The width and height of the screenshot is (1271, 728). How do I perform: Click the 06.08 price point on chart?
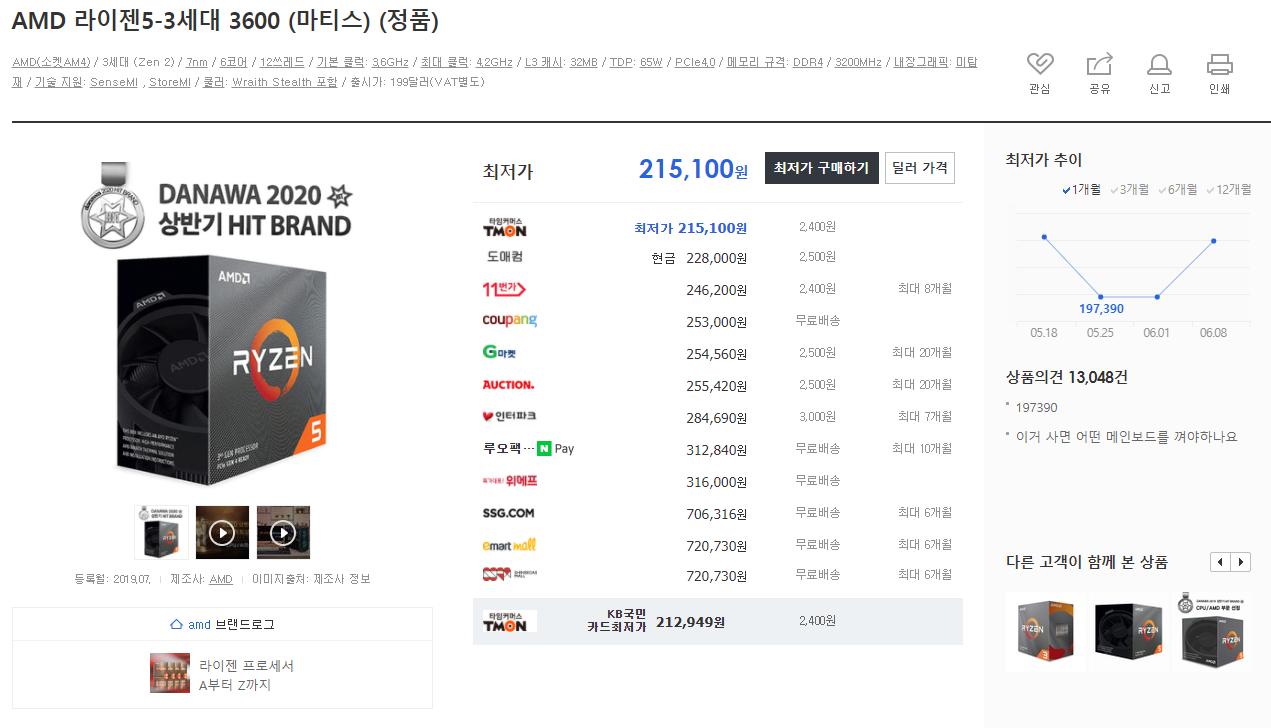[x=1214, y=241]
